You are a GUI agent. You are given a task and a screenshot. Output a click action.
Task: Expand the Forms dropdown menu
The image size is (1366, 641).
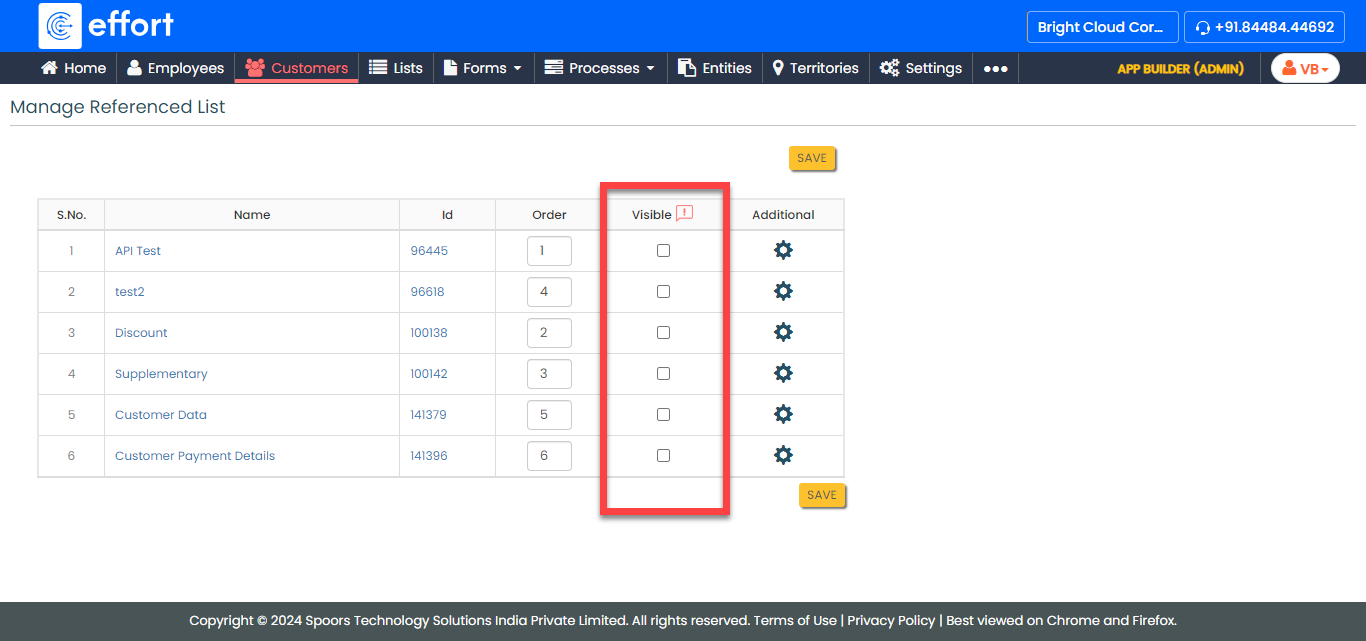tap(483, 68)
